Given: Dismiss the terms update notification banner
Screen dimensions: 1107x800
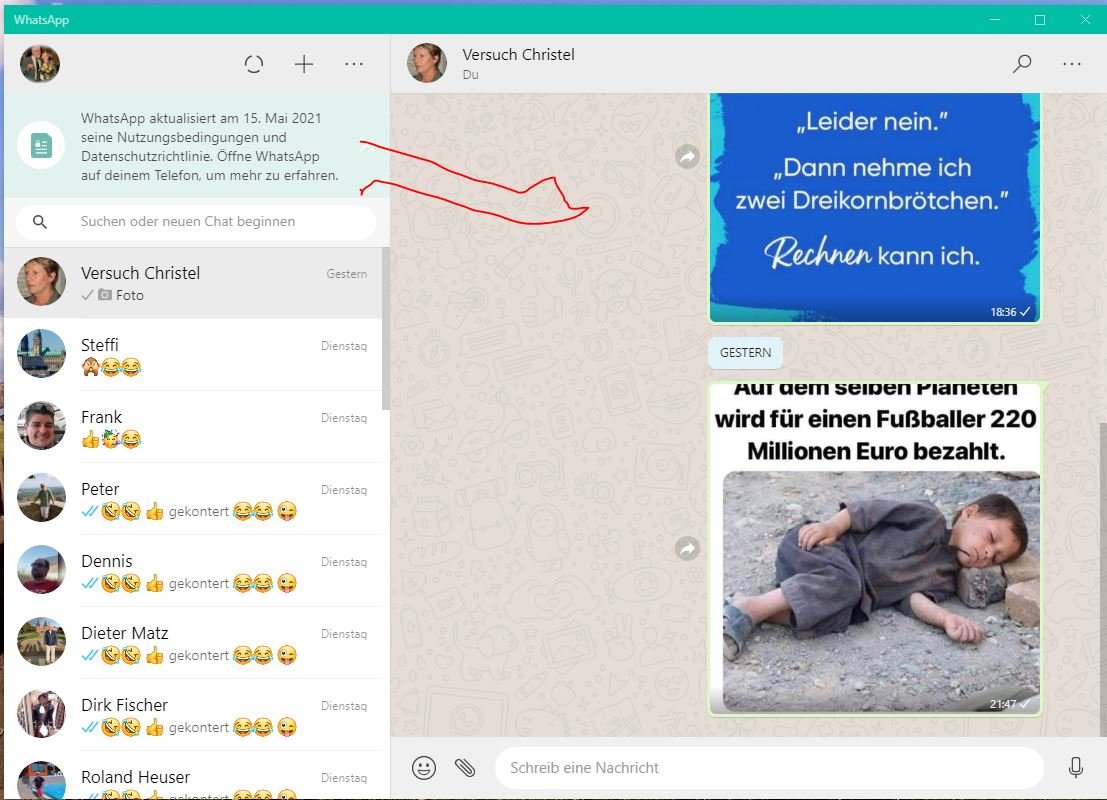Looking at the screenshot, I should point(367,146).
